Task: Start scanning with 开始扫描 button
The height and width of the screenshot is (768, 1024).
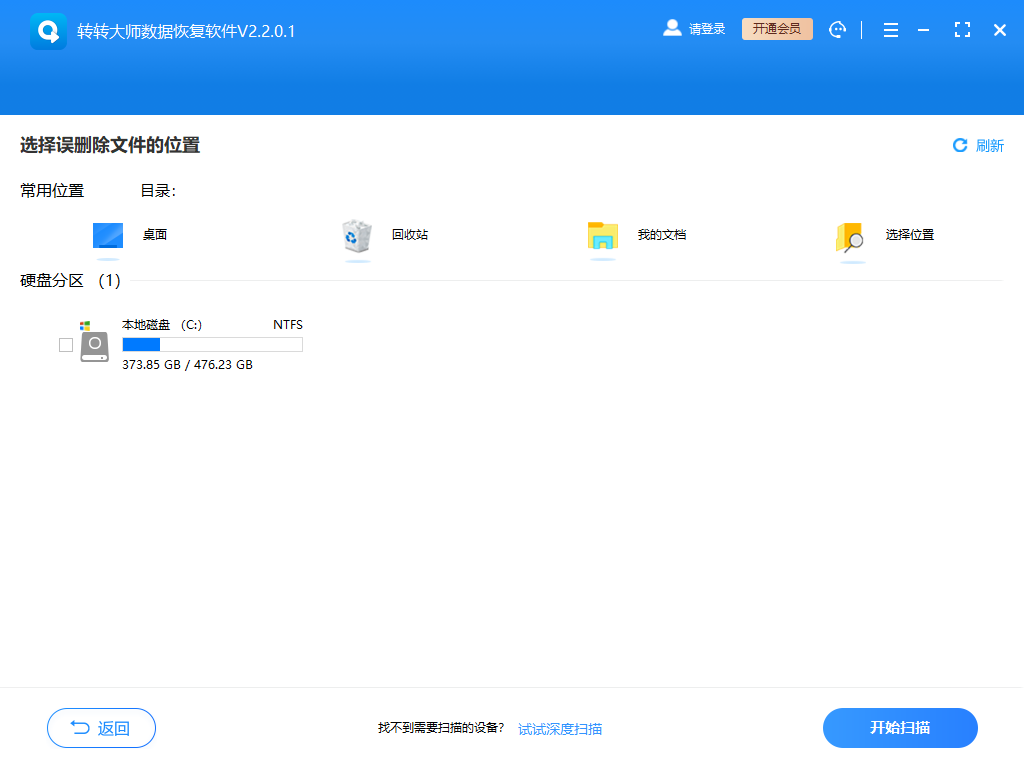Action: point(899,728)
